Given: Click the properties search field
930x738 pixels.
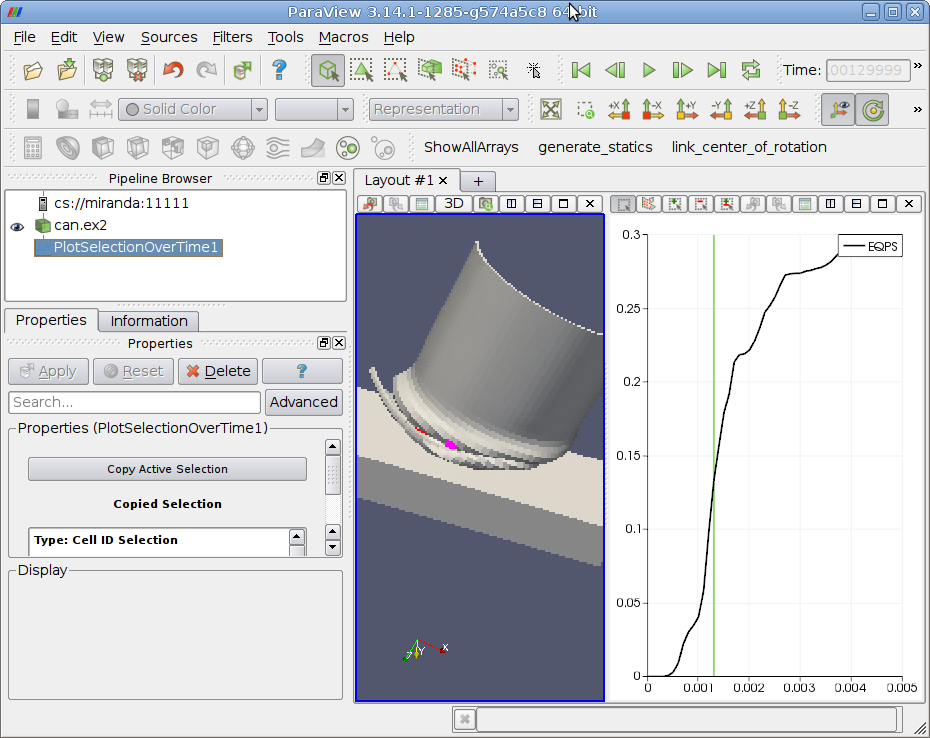Looking at the screenshot, I should click(135, 402).
